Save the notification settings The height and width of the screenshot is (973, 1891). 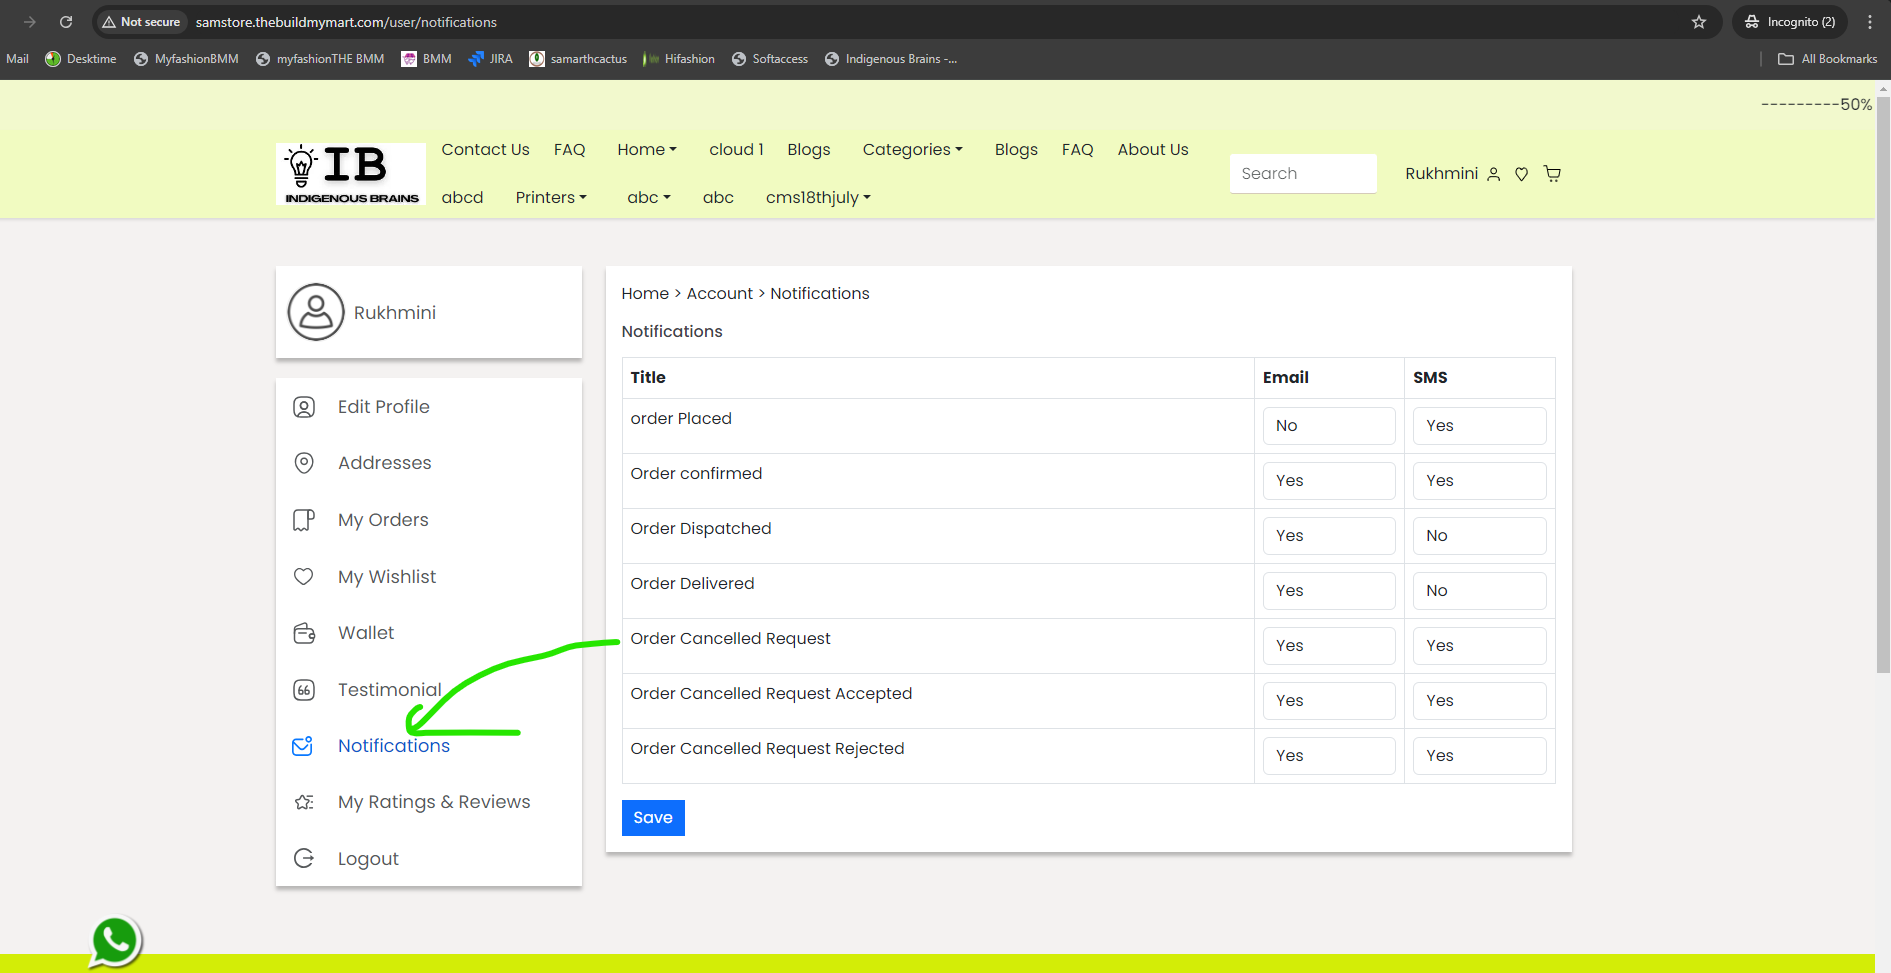653,818
